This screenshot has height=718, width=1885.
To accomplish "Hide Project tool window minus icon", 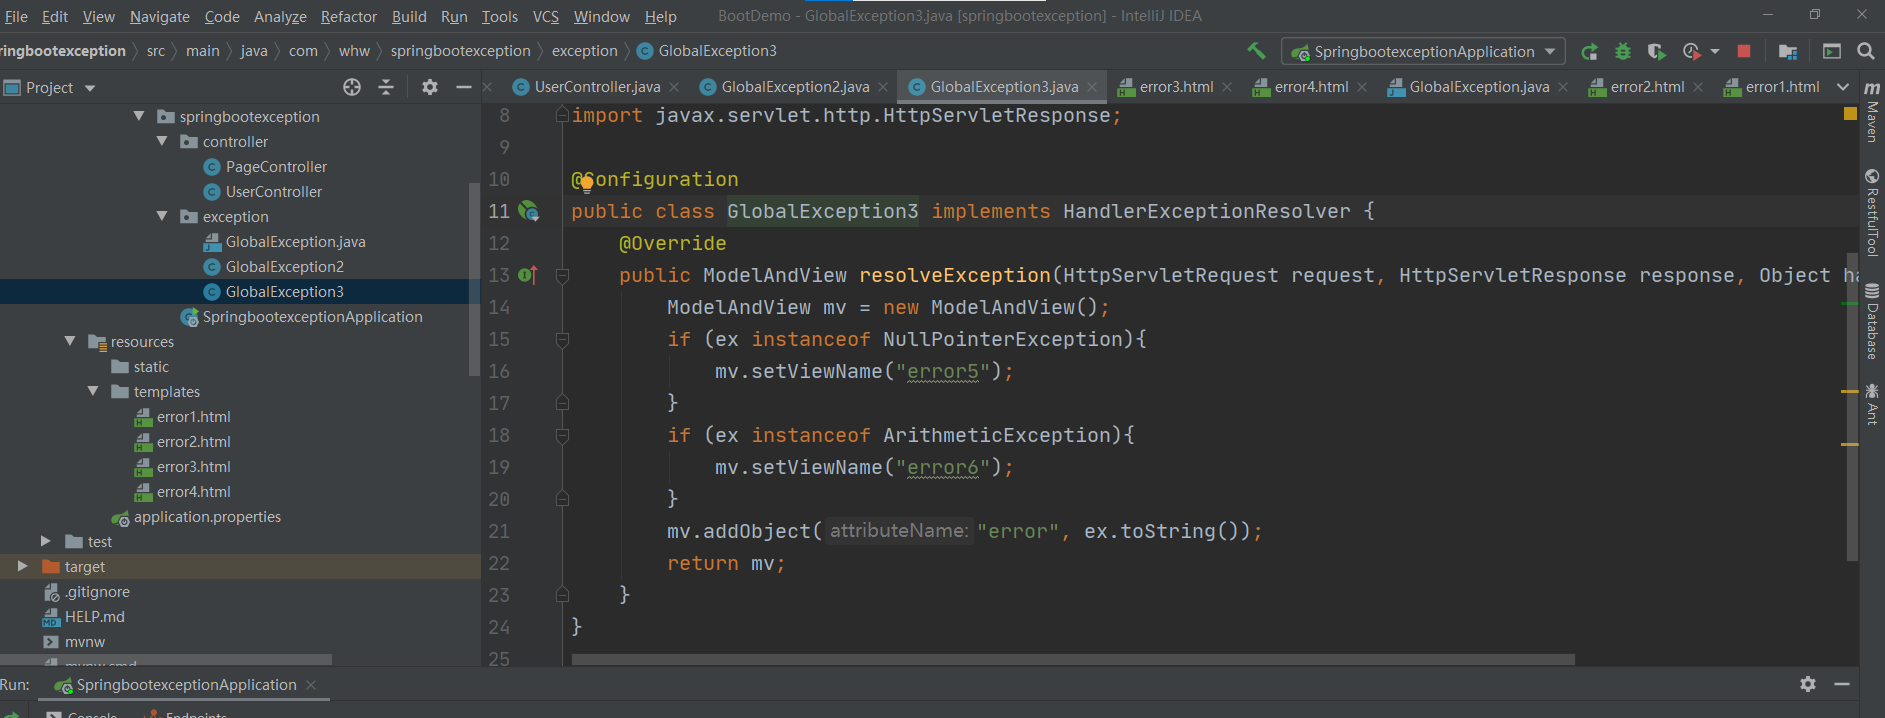I will [463, 87].
